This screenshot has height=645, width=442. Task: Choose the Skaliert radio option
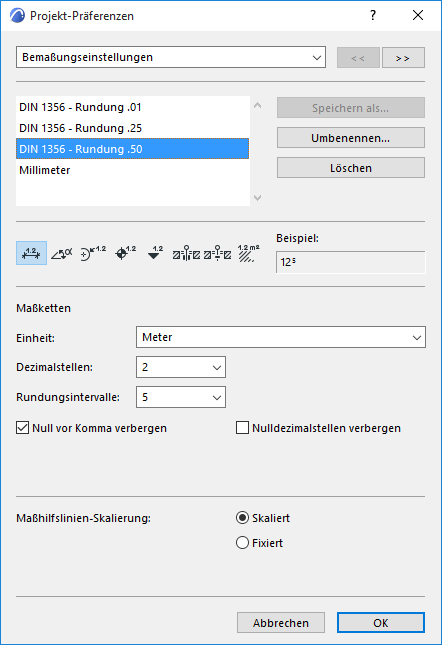point(243,518)
